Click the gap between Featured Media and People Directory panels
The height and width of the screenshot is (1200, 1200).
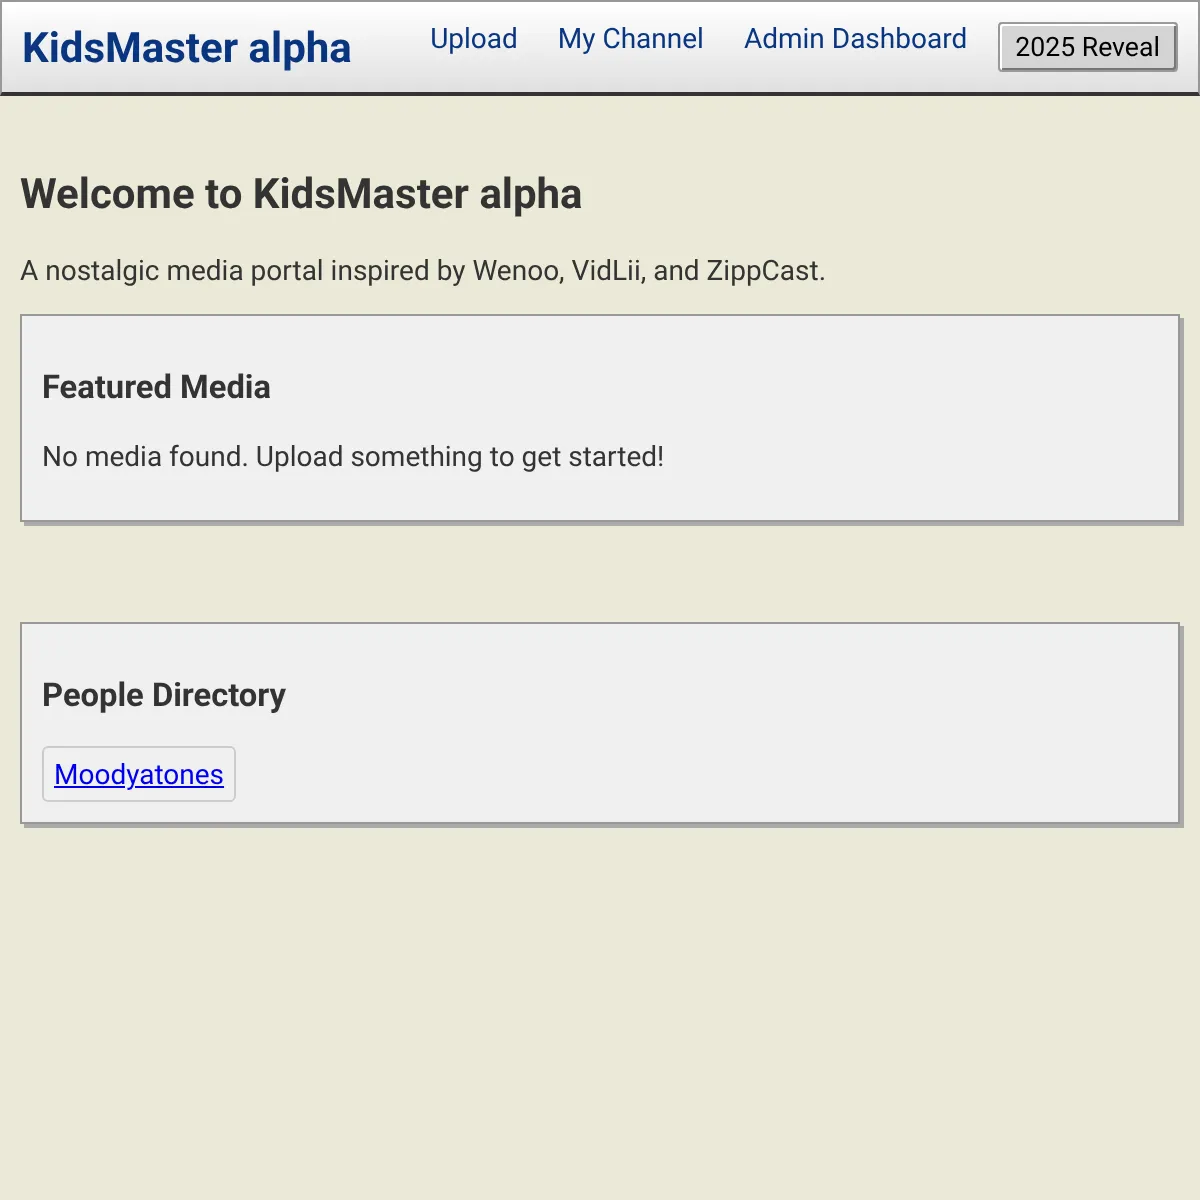[x=600, y=573]
